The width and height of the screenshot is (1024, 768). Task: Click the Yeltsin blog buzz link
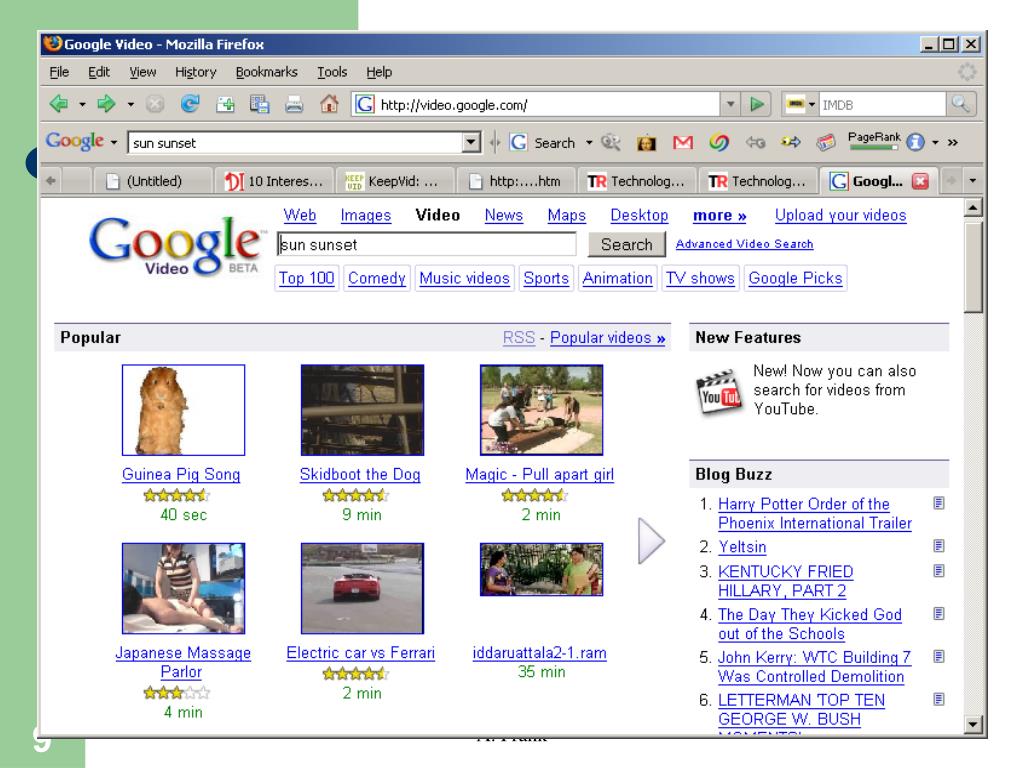[743, 547]
